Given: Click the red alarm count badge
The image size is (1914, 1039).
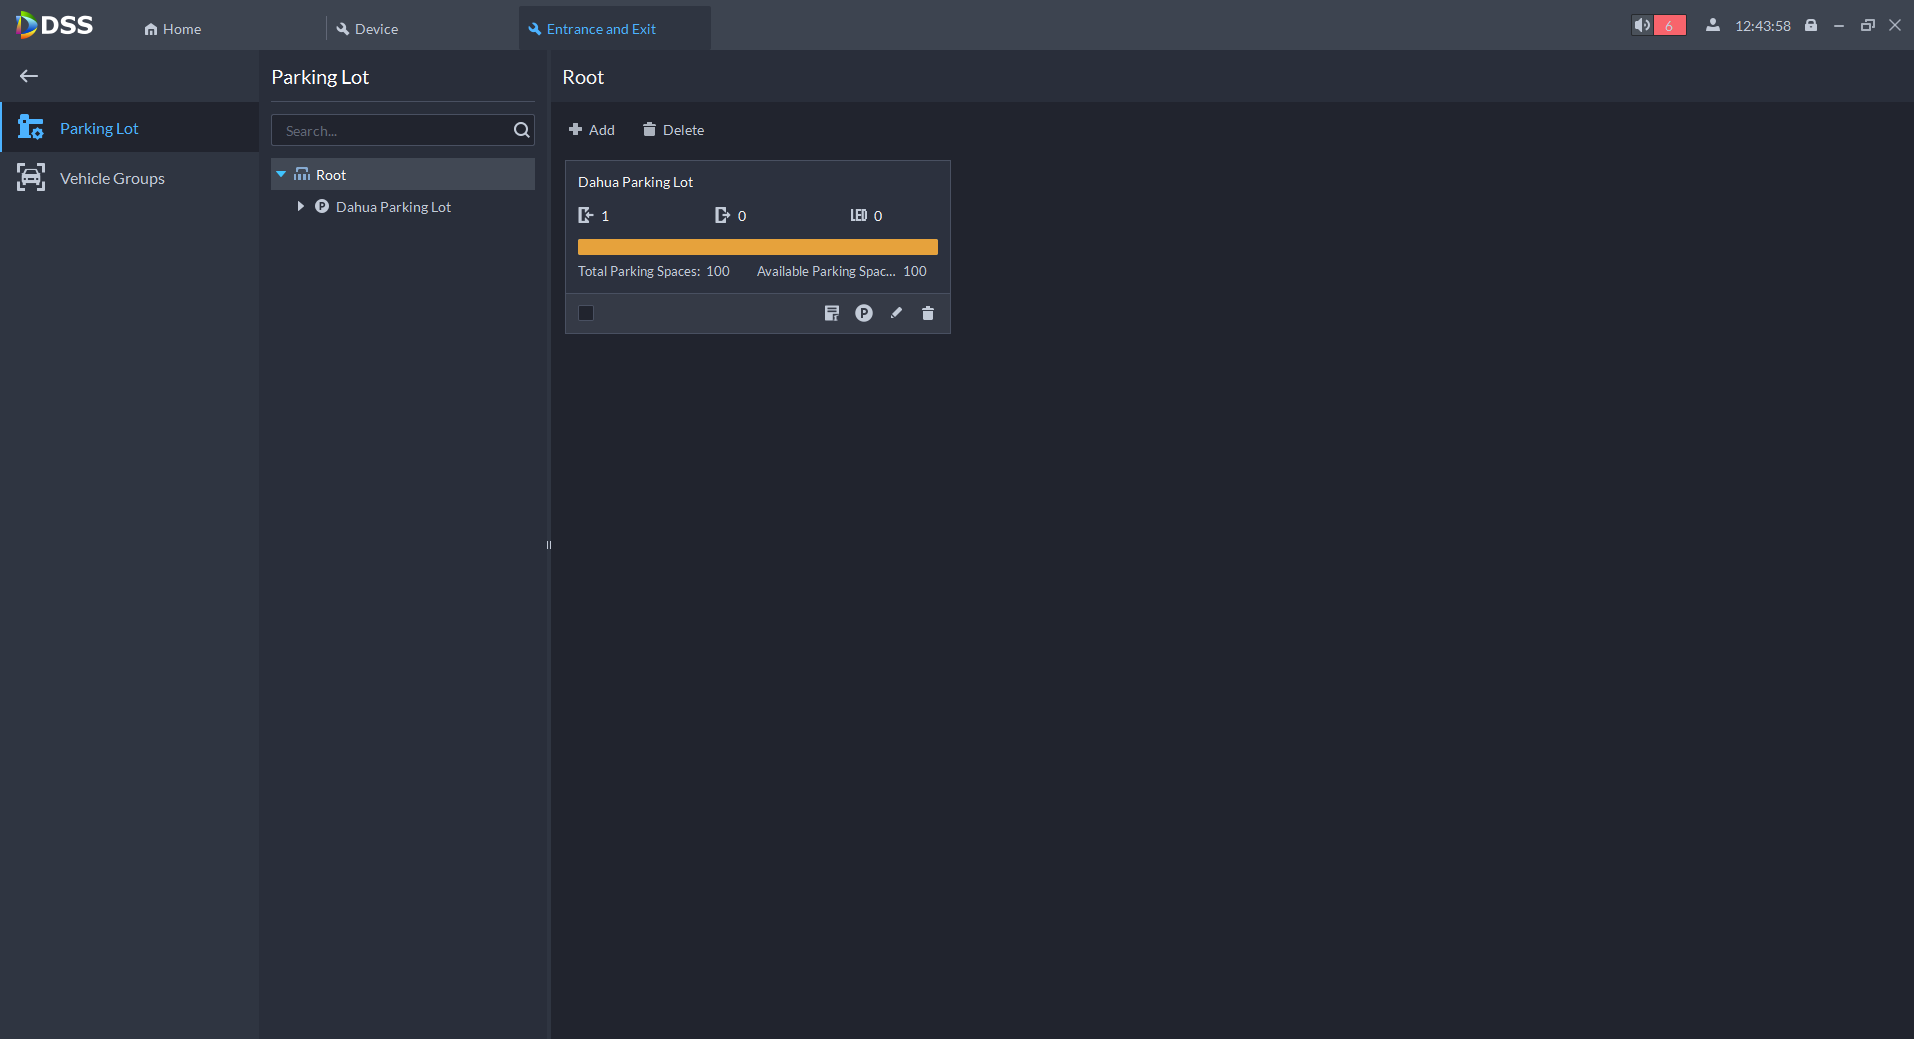Looking at the screenshot, I should [x=1669, y=26].
